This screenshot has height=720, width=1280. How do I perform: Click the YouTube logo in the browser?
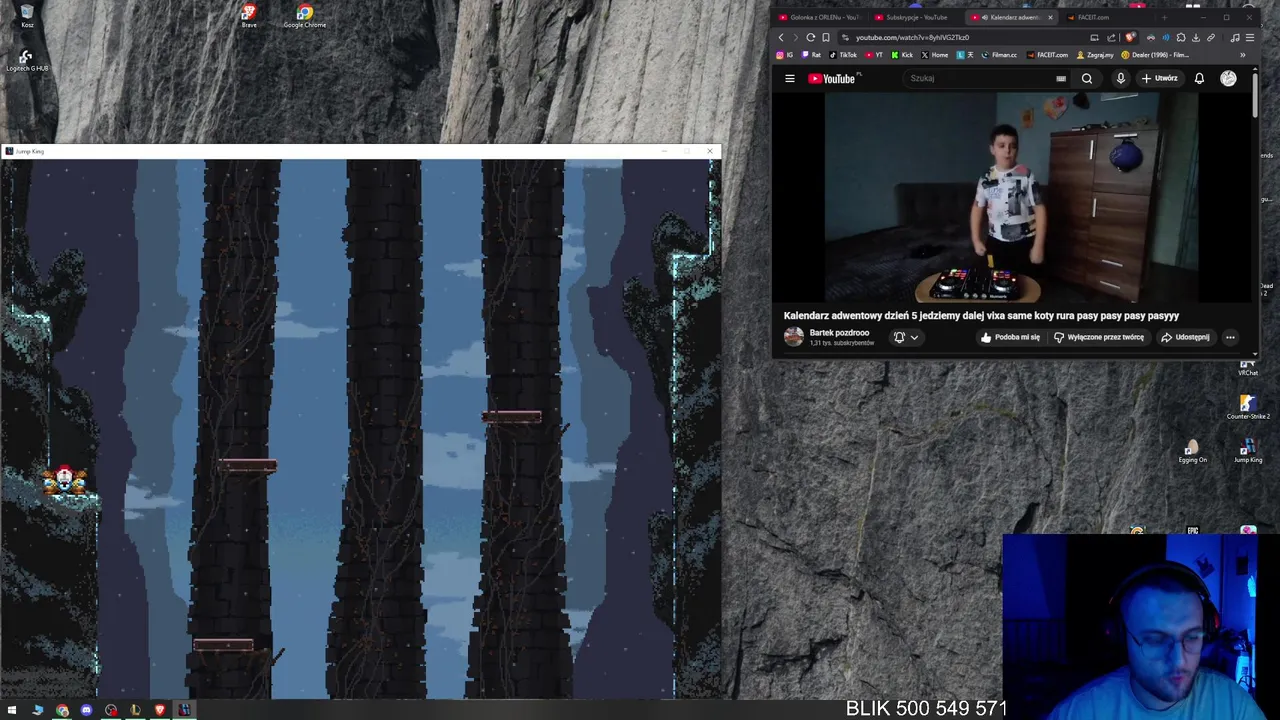pyautogui.click(x=833, y=78)
